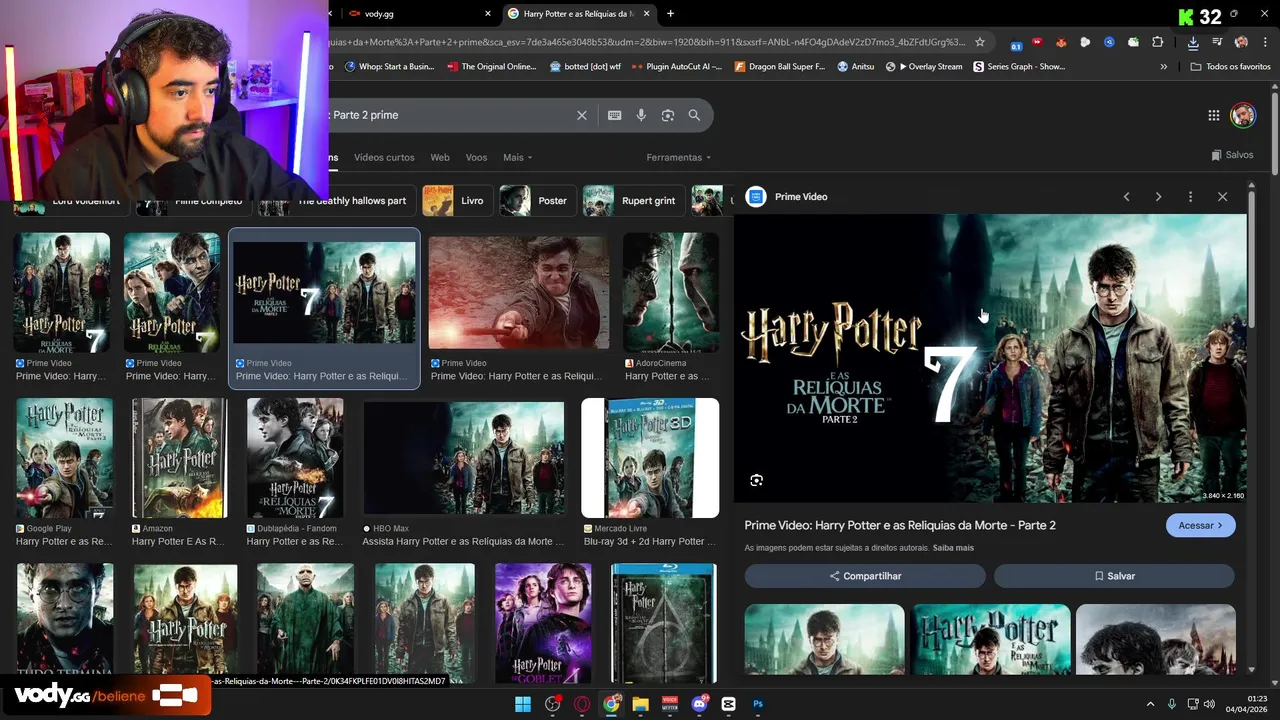Screen dimensions: 1280x720
Task: Open the Todos os favoritos folder
Action: (1230, 67)
